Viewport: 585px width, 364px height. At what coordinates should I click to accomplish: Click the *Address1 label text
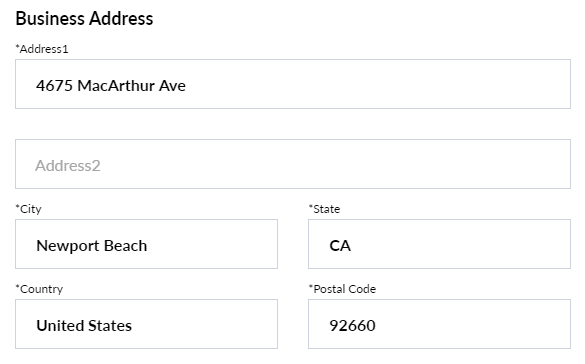[x=42, y=49]
